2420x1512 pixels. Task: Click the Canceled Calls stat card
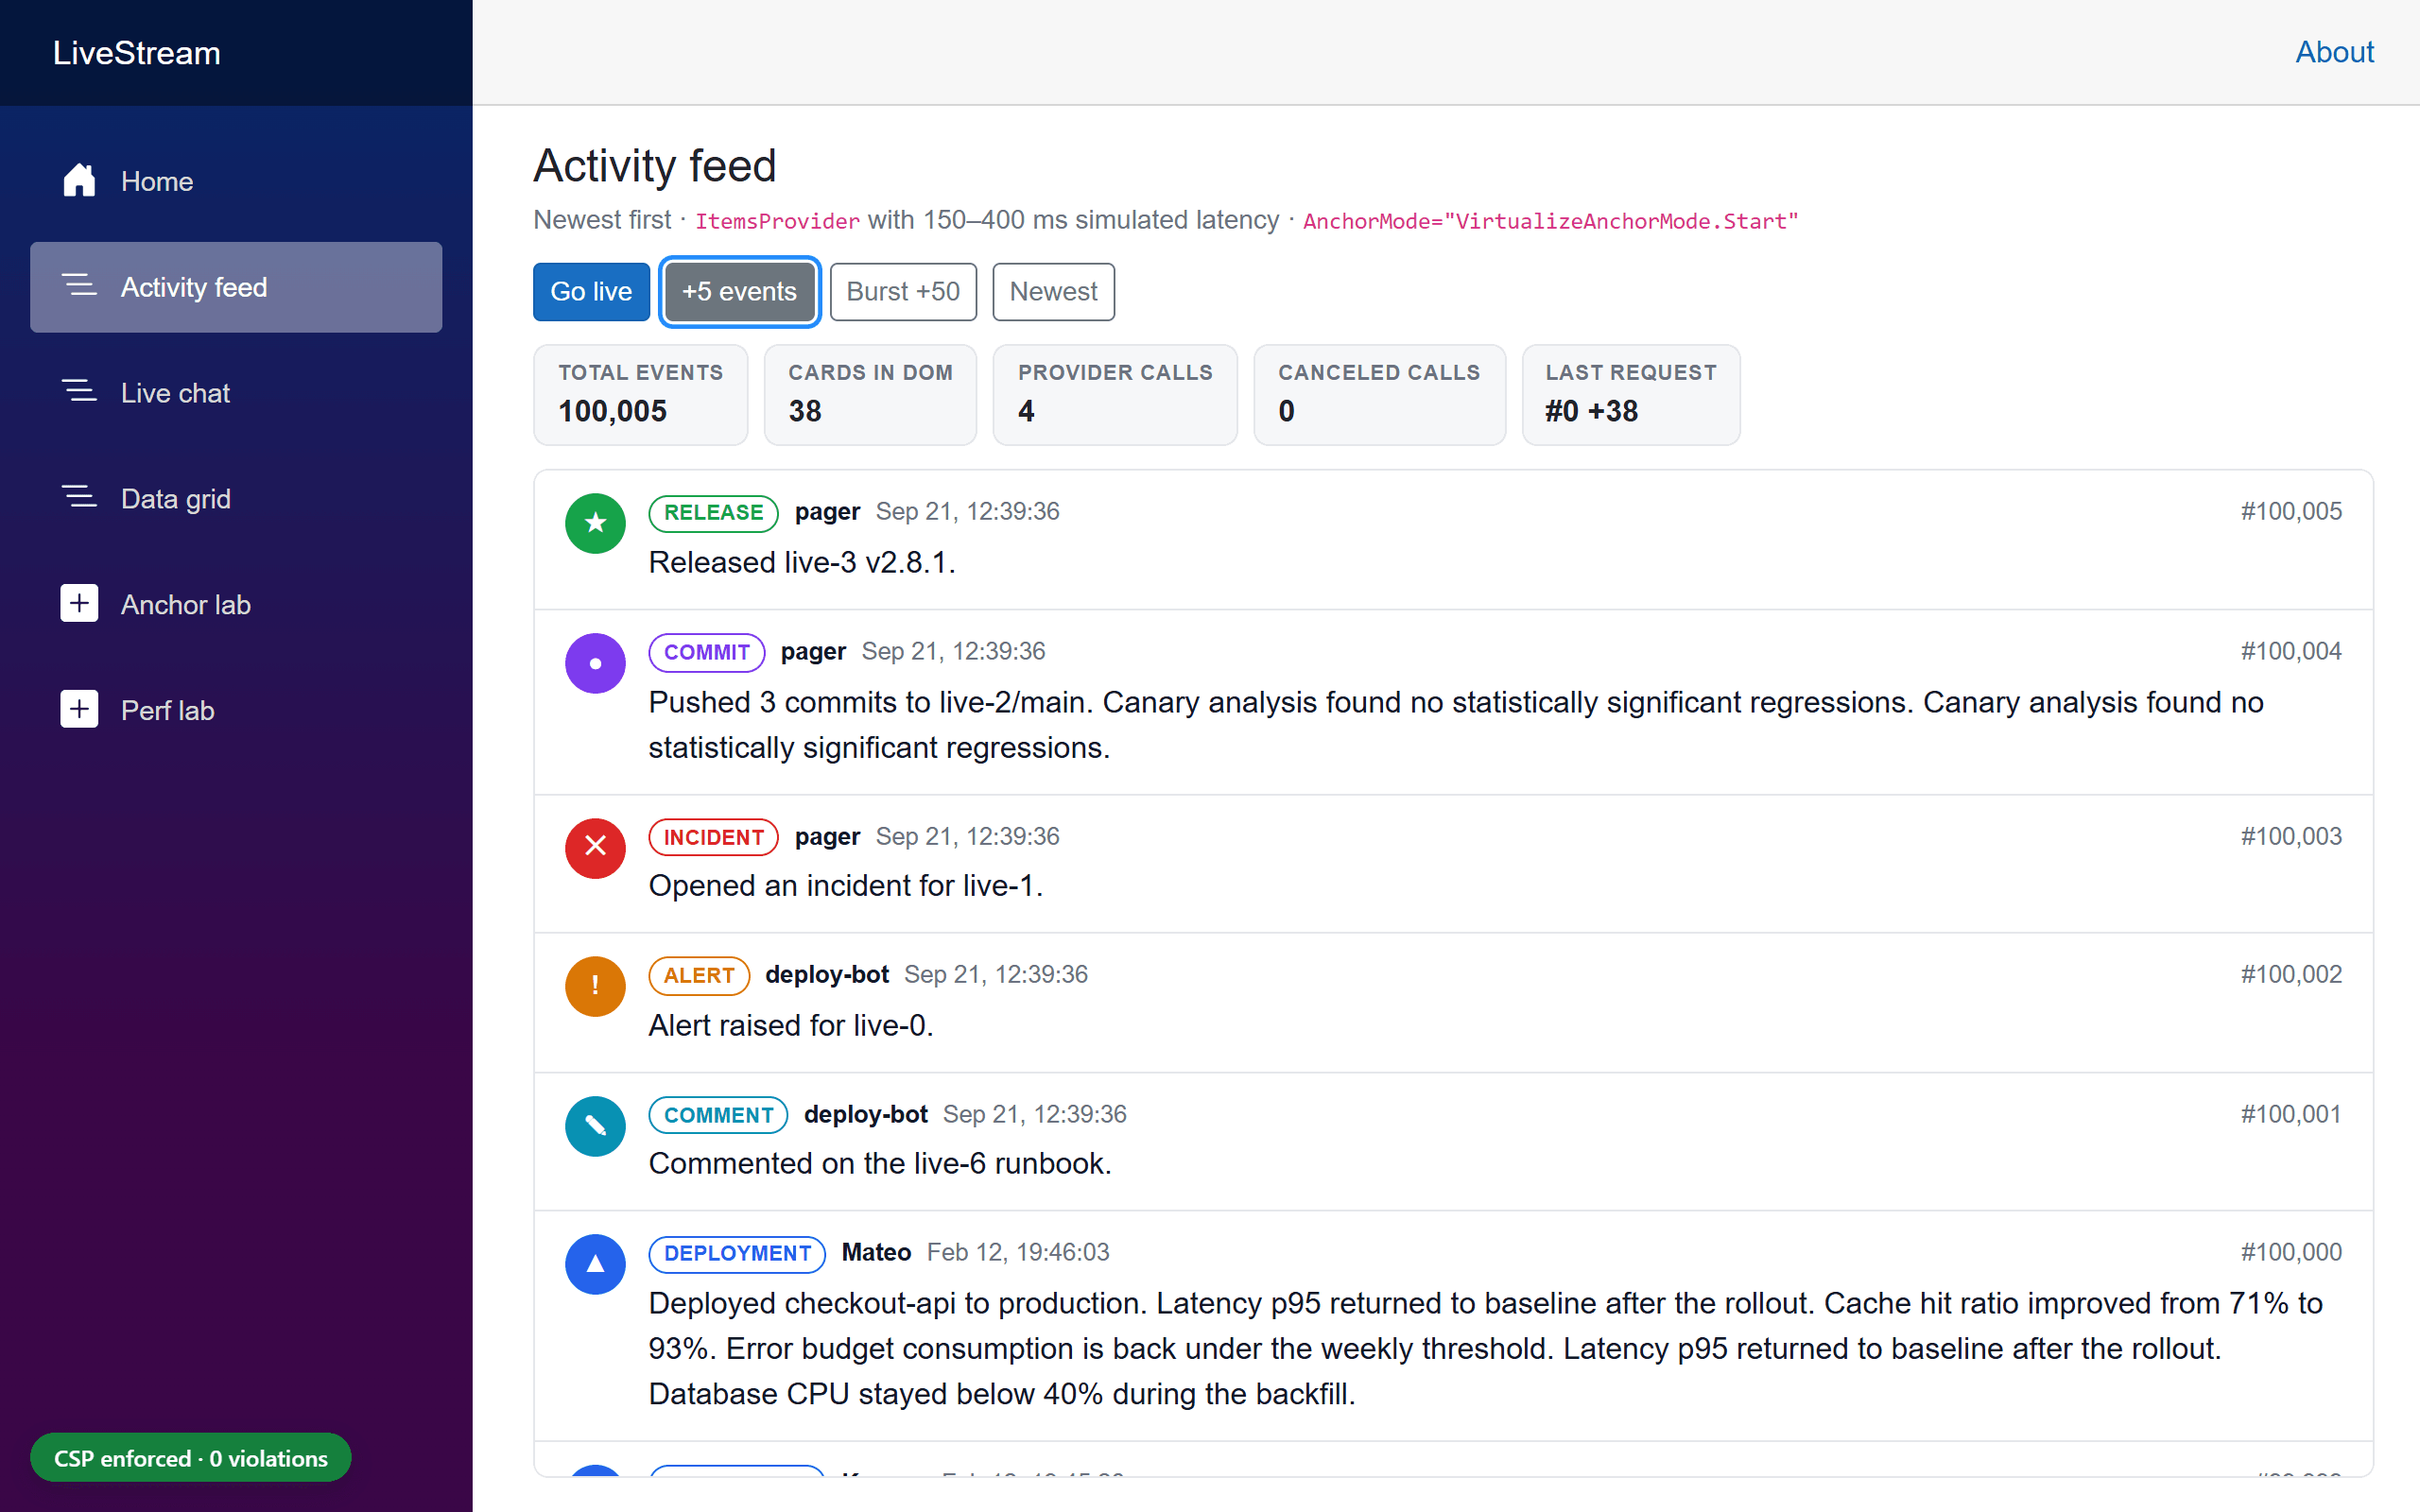(x=1379, y=395)
